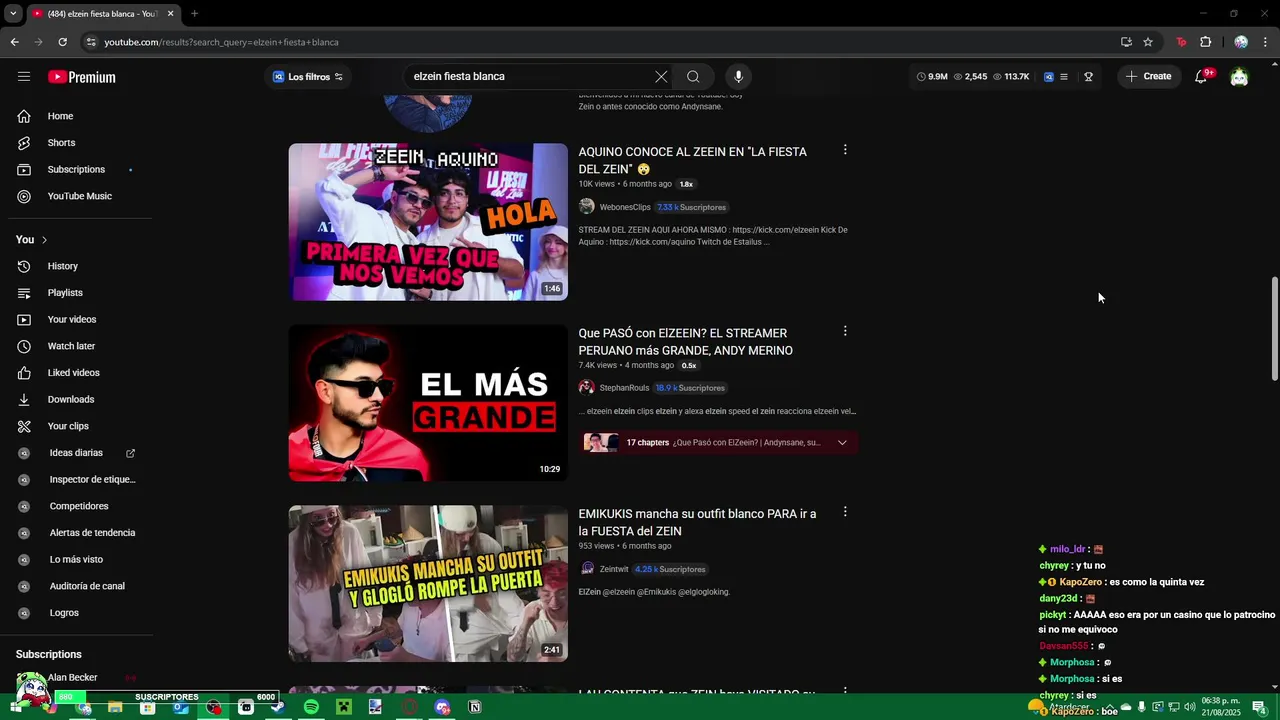Play the EL MÁS GRANDE thumbnail
Image resolution: width=1280 pixels, height=720 pixels.
point(428,403)
